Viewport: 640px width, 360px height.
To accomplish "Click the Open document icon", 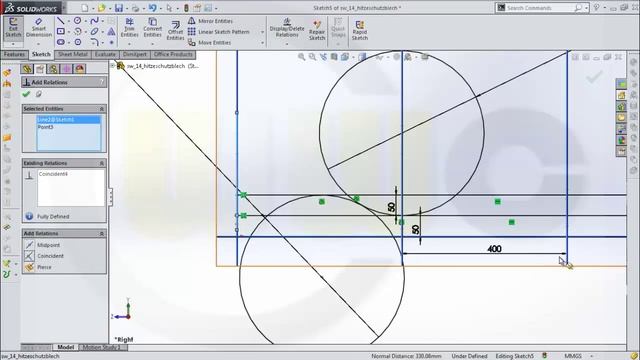I will tap(102, 8).
